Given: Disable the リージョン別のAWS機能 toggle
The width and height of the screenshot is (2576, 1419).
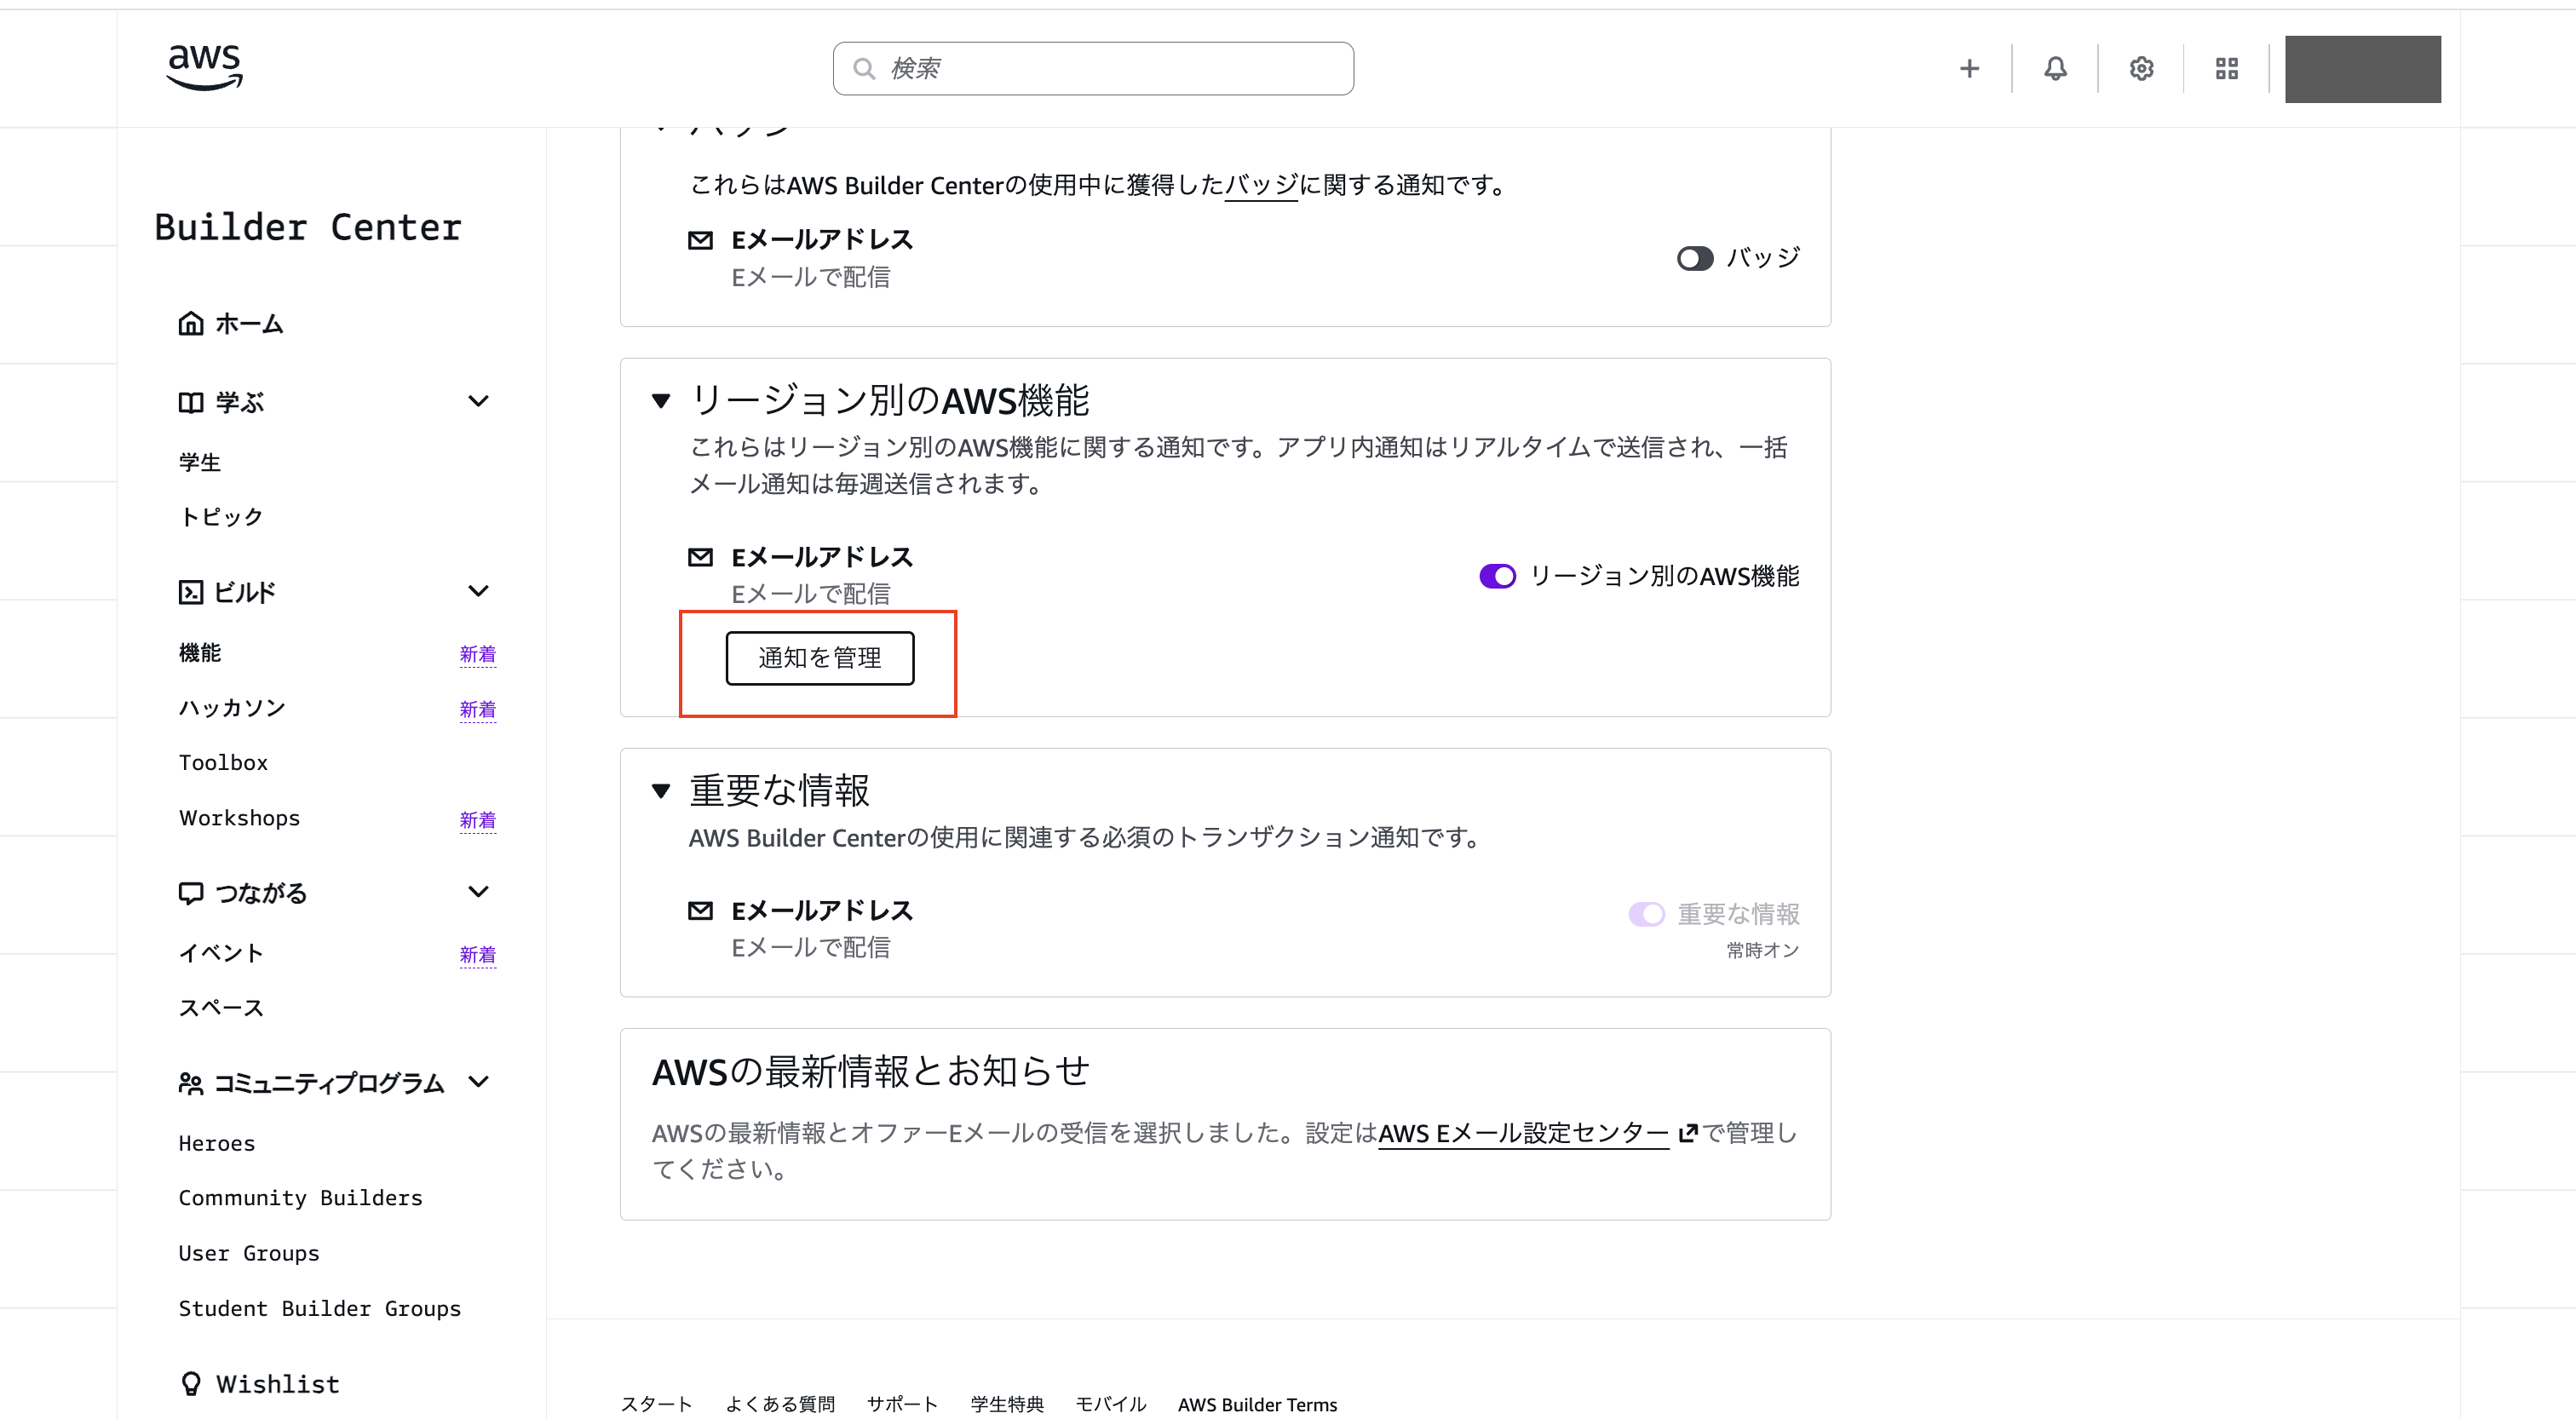Looking at the screenshot, I should click(x=1497, y=576).
